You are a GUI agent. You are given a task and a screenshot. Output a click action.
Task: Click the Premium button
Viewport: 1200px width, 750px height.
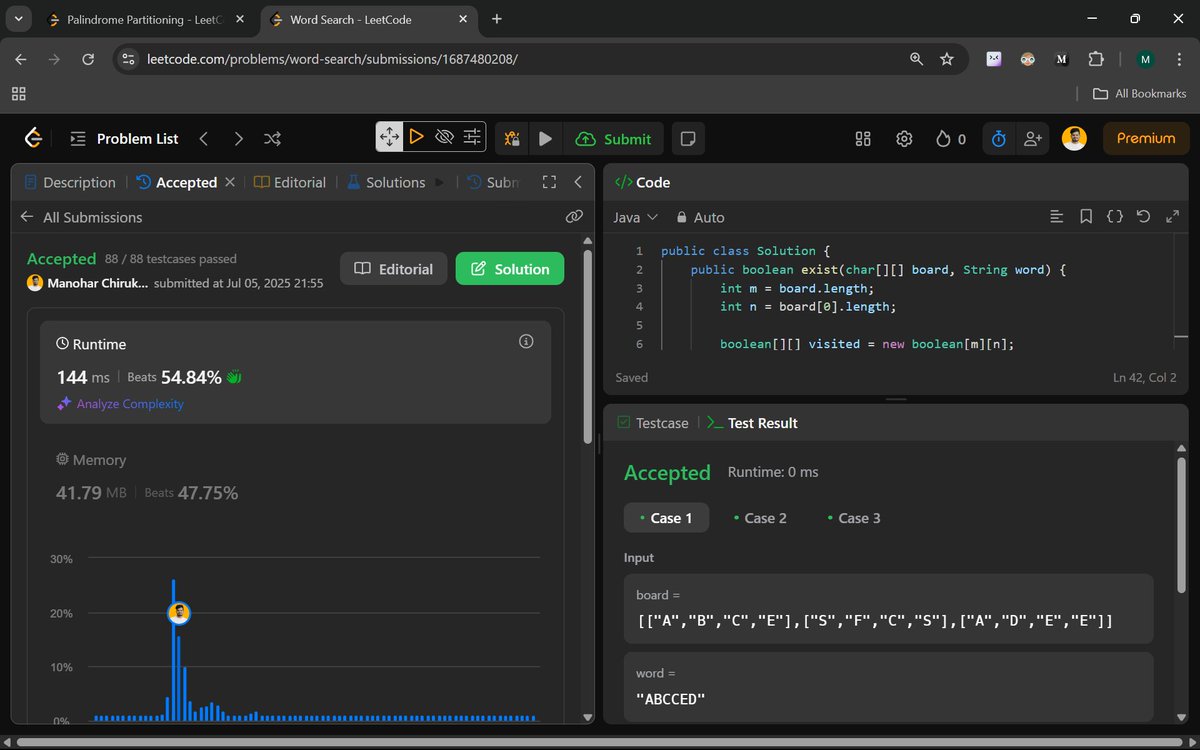pos(1146,139)
